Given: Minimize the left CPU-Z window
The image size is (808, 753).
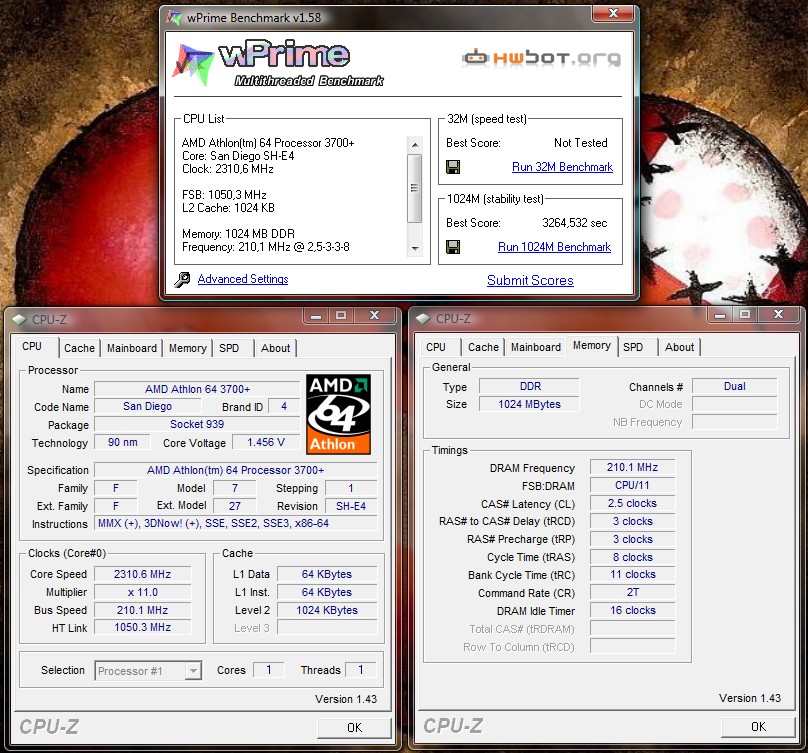Looking at the screenshot, I should (316, 315).
